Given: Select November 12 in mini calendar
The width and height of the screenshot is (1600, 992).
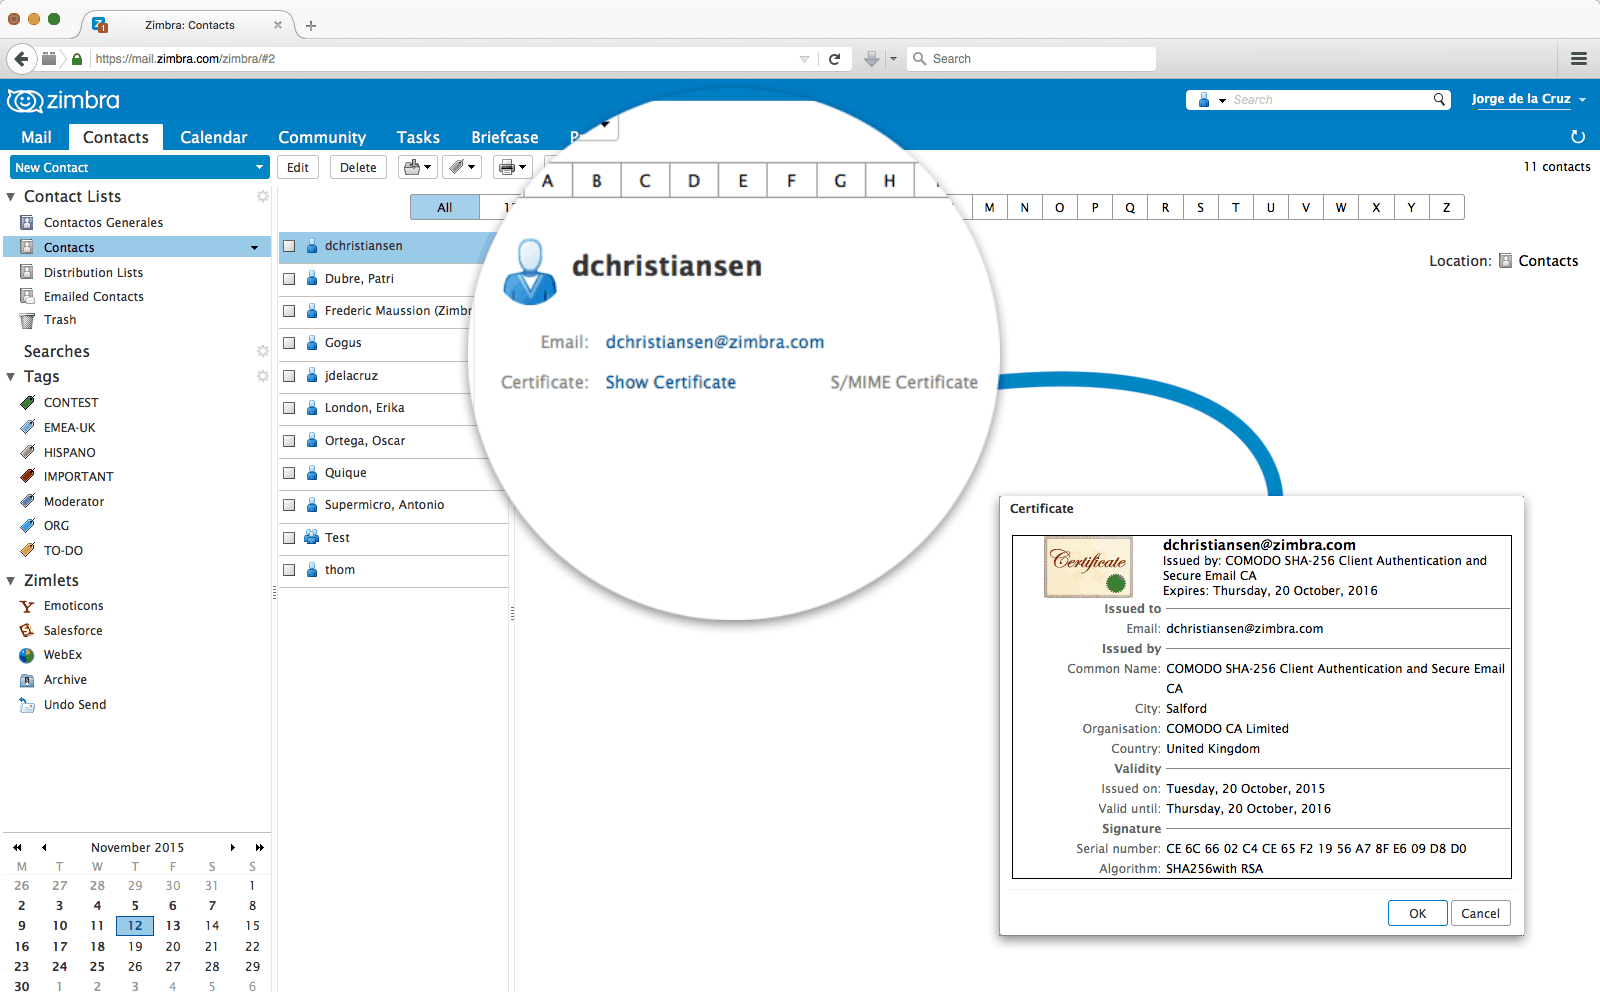Looking at the screenshot, I should [135, 926].
